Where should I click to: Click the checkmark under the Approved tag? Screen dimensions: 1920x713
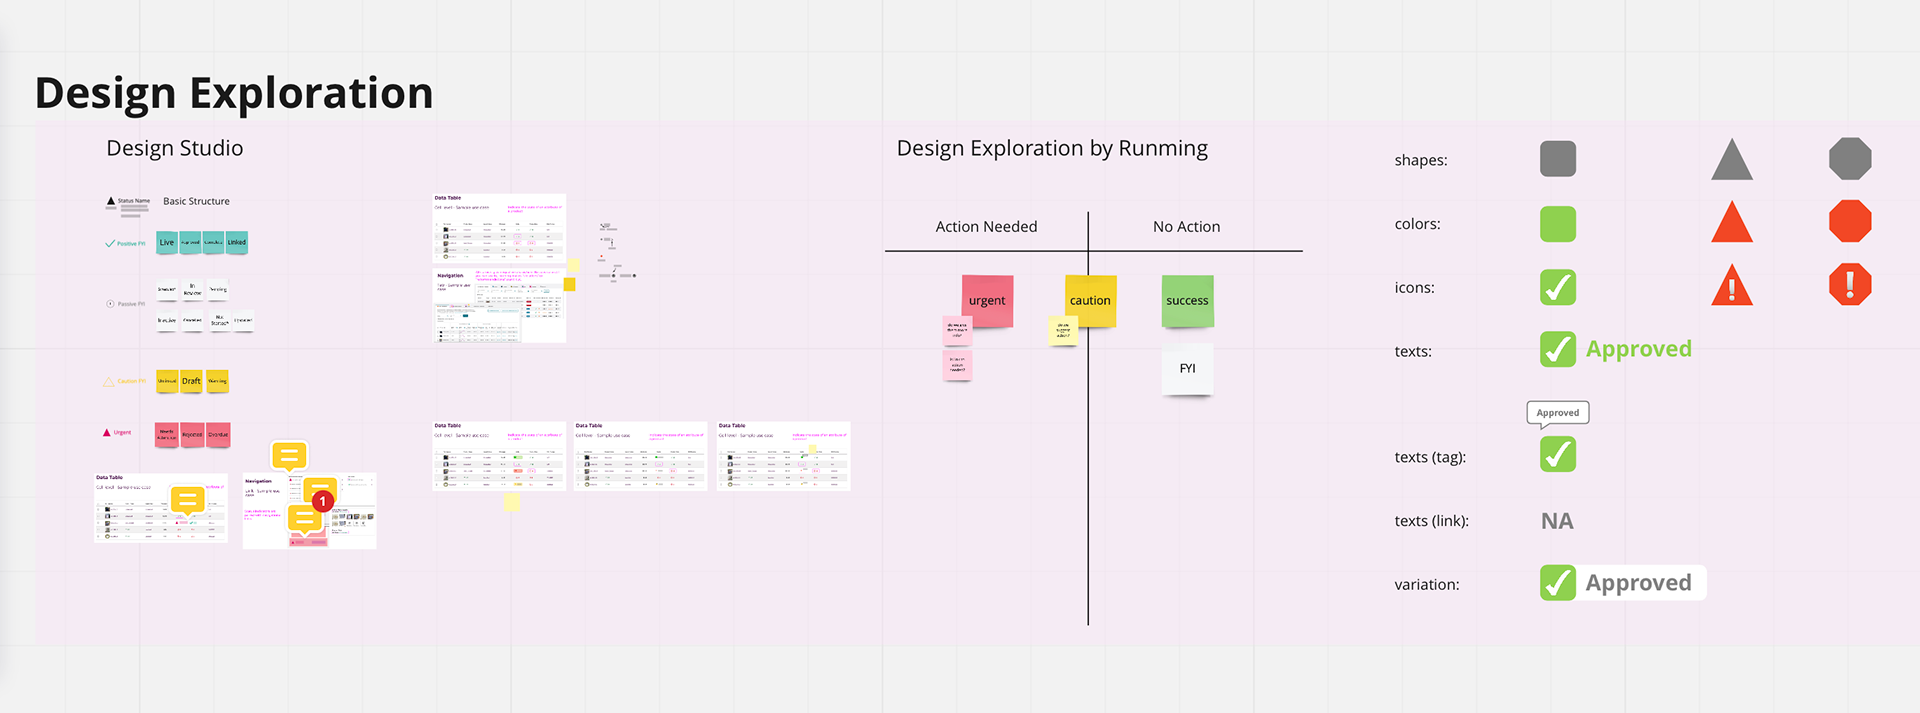1557,454
